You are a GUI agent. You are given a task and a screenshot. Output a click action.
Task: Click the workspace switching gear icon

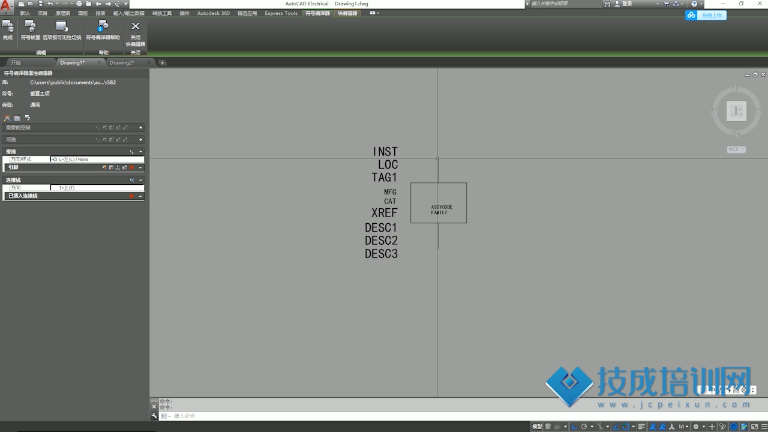pyautogui.click(x=696, y=427)
